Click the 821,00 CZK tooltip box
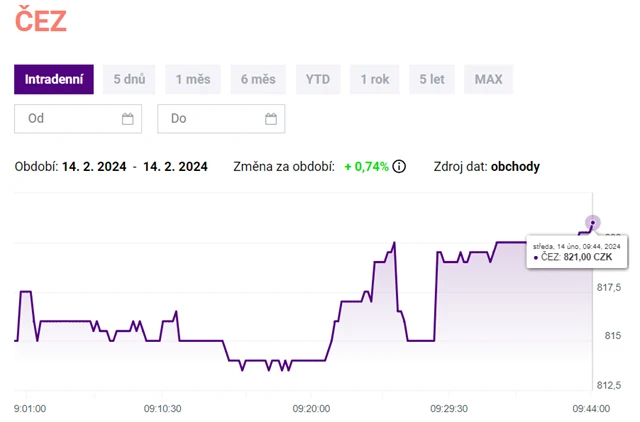Image resolution: width=640 pixels, height=422 pixels. 576,251
